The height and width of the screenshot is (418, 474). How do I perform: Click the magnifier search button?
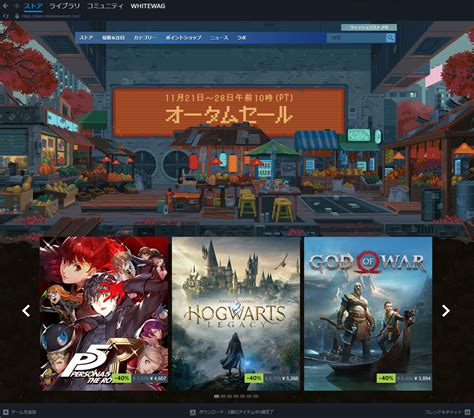point(390,38)
